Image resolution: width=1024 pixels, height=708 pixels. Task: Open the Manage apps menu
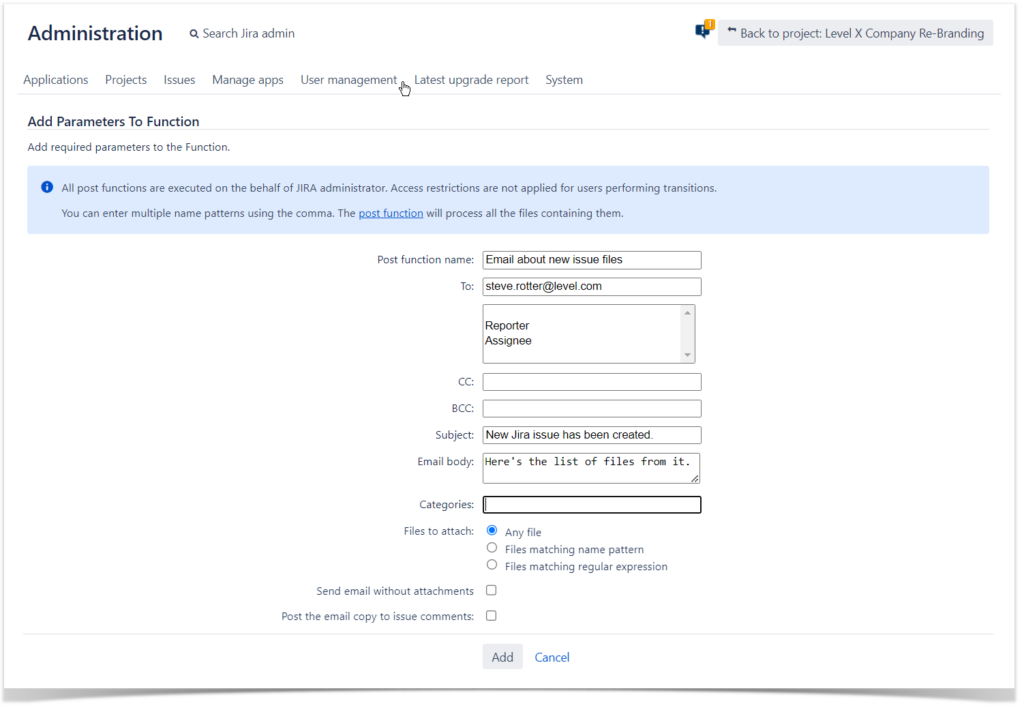(x=247, y=79)
